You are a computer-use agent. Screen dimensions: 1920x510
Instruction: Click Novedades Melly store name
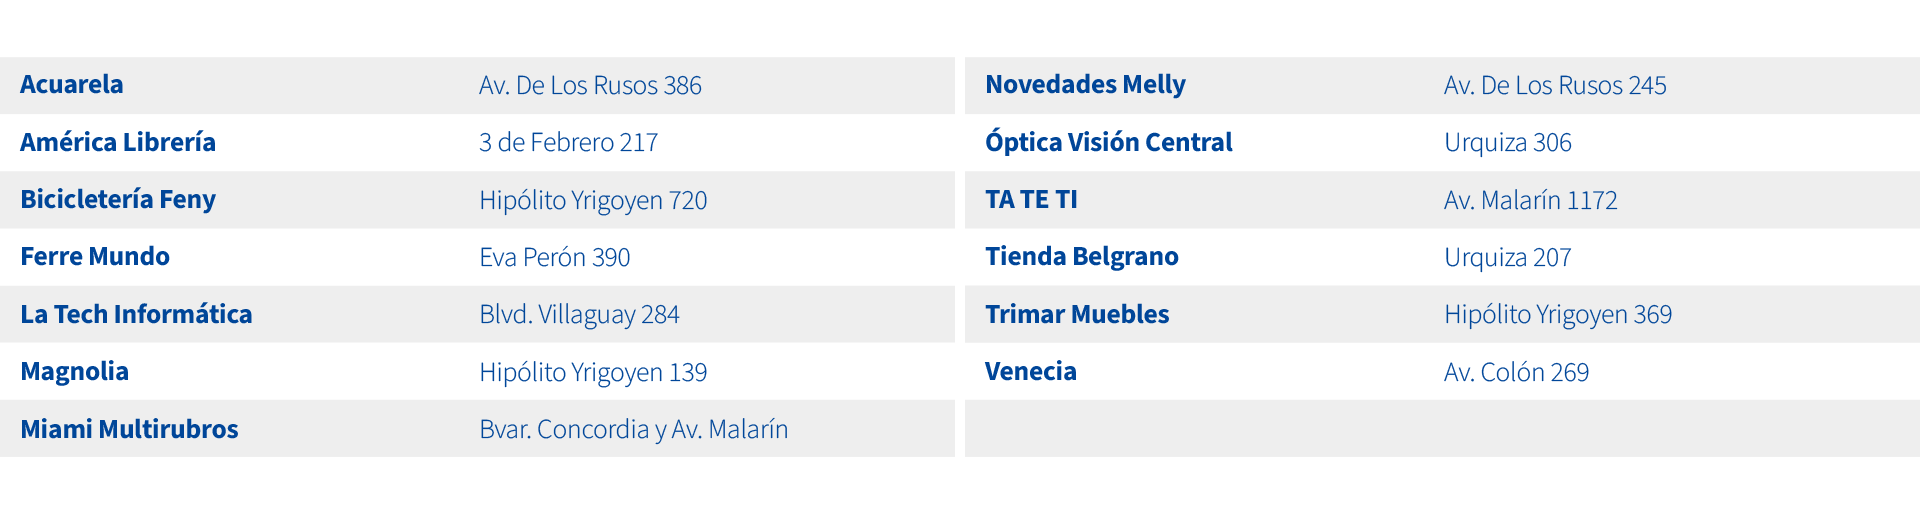coord(1085,85)
